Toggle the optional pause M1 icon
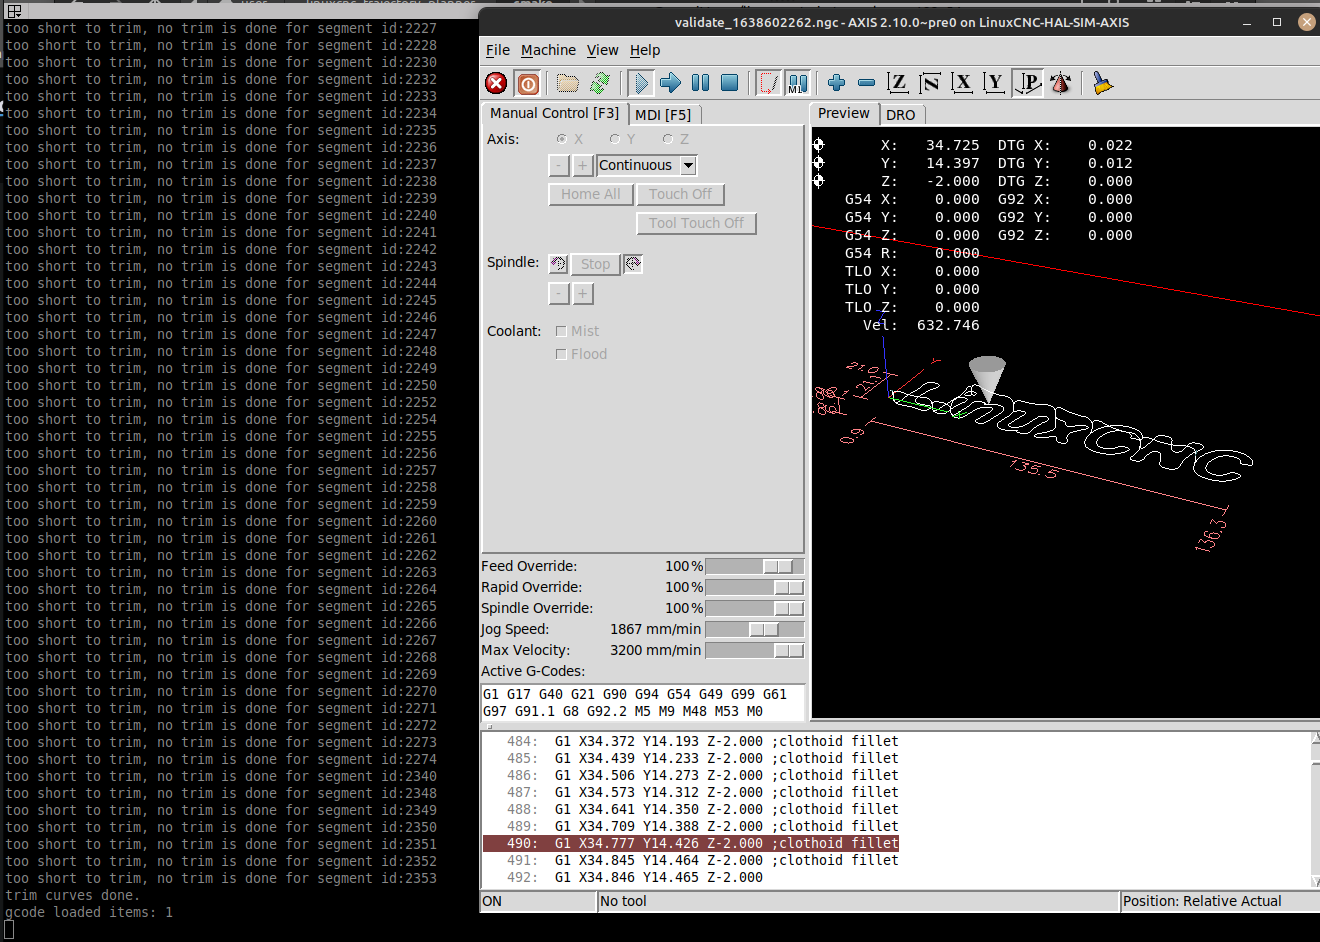Screen dimensions: 1320x942 click(x=797, y=83)
